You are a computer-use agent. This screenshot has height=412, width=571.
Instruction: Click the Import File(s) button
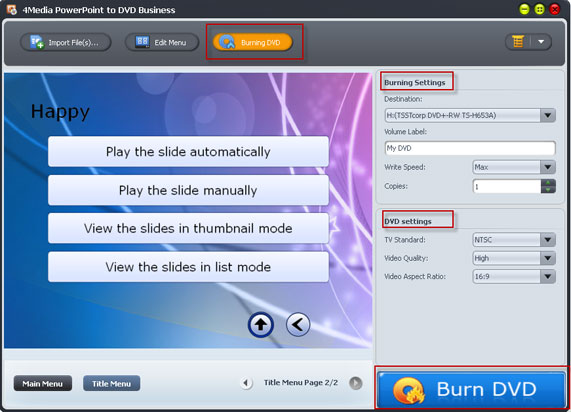(x=66, y=42)
